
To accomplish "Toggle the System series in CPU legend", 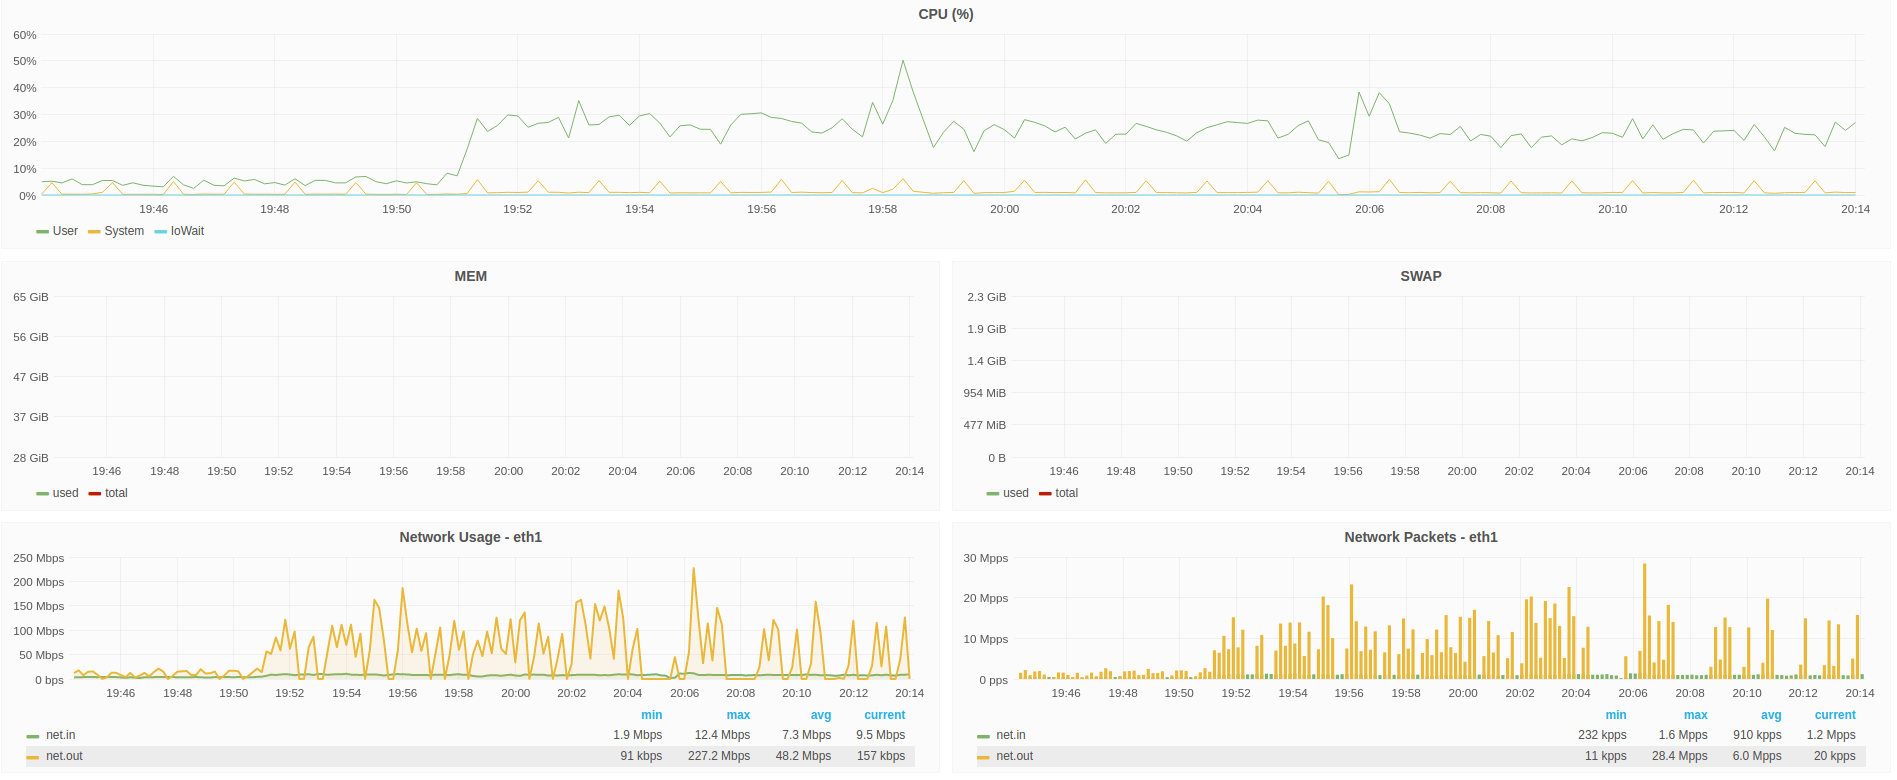I will 124,231.
